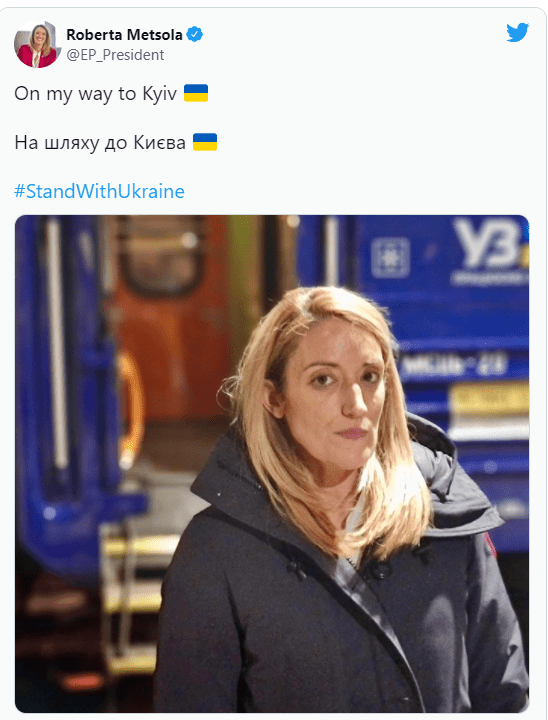Screen dimensions: 548x720
Task: Open the @EP_President handle
Action: (x=115, y=55)
